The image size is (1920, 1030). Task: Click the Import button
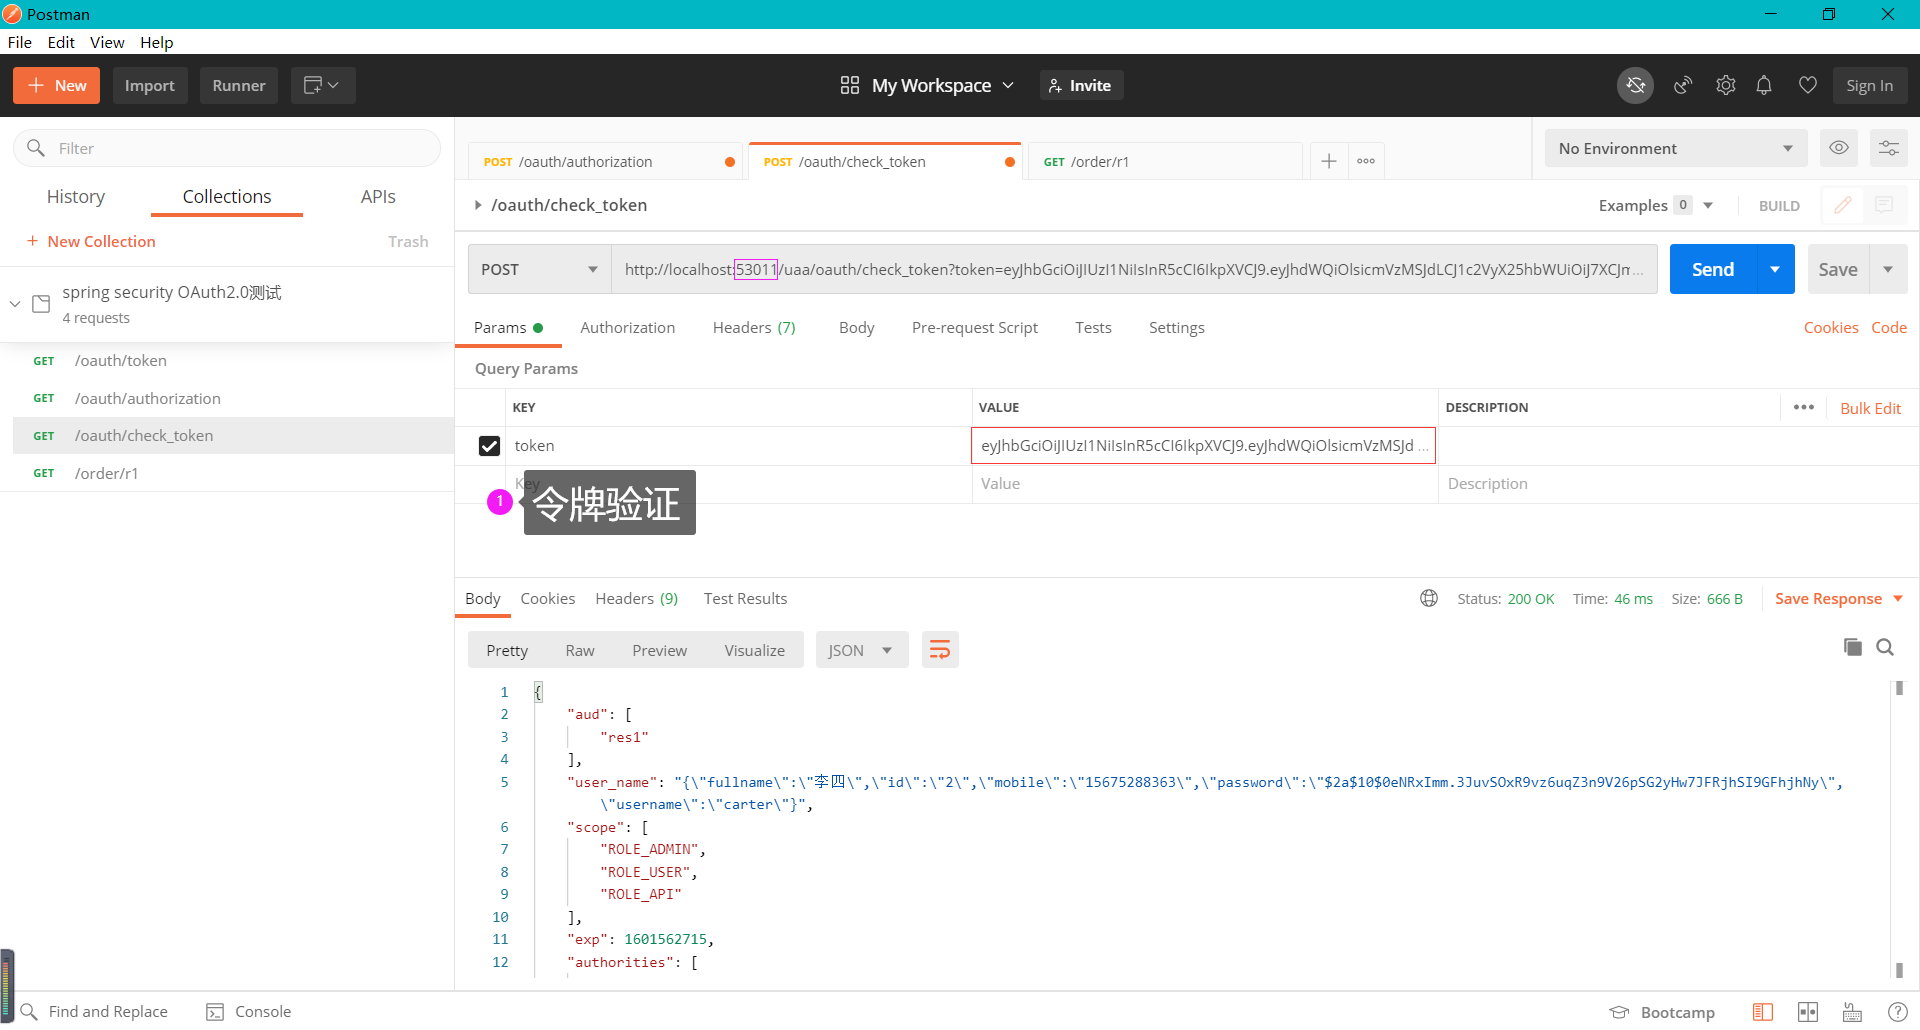pyautogui.click(x=150, y=86)
